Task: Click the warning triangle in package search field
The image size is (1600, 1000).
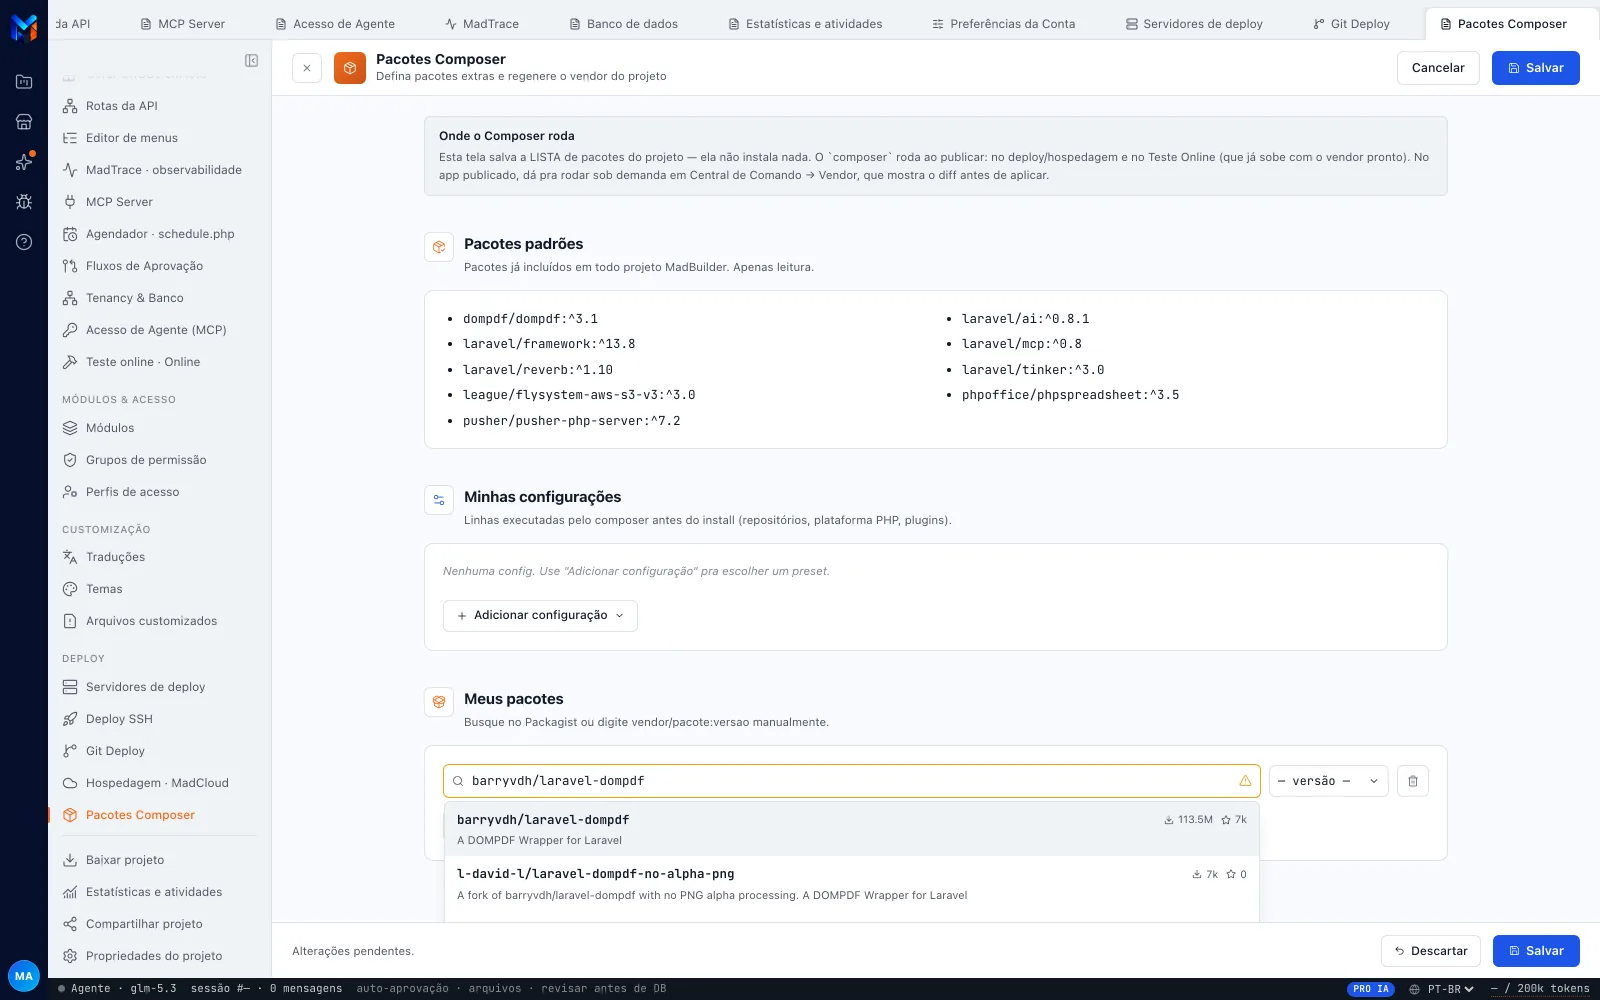Action: click(1245, 781)
